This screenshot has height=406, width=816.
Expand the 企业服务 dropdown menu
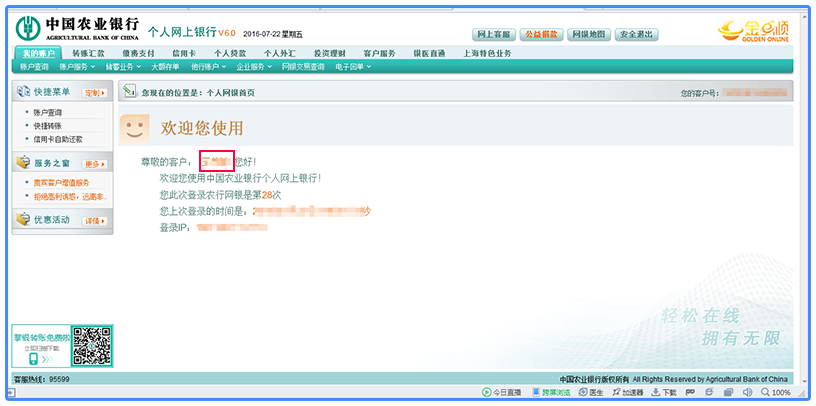[x=254, y=67]
